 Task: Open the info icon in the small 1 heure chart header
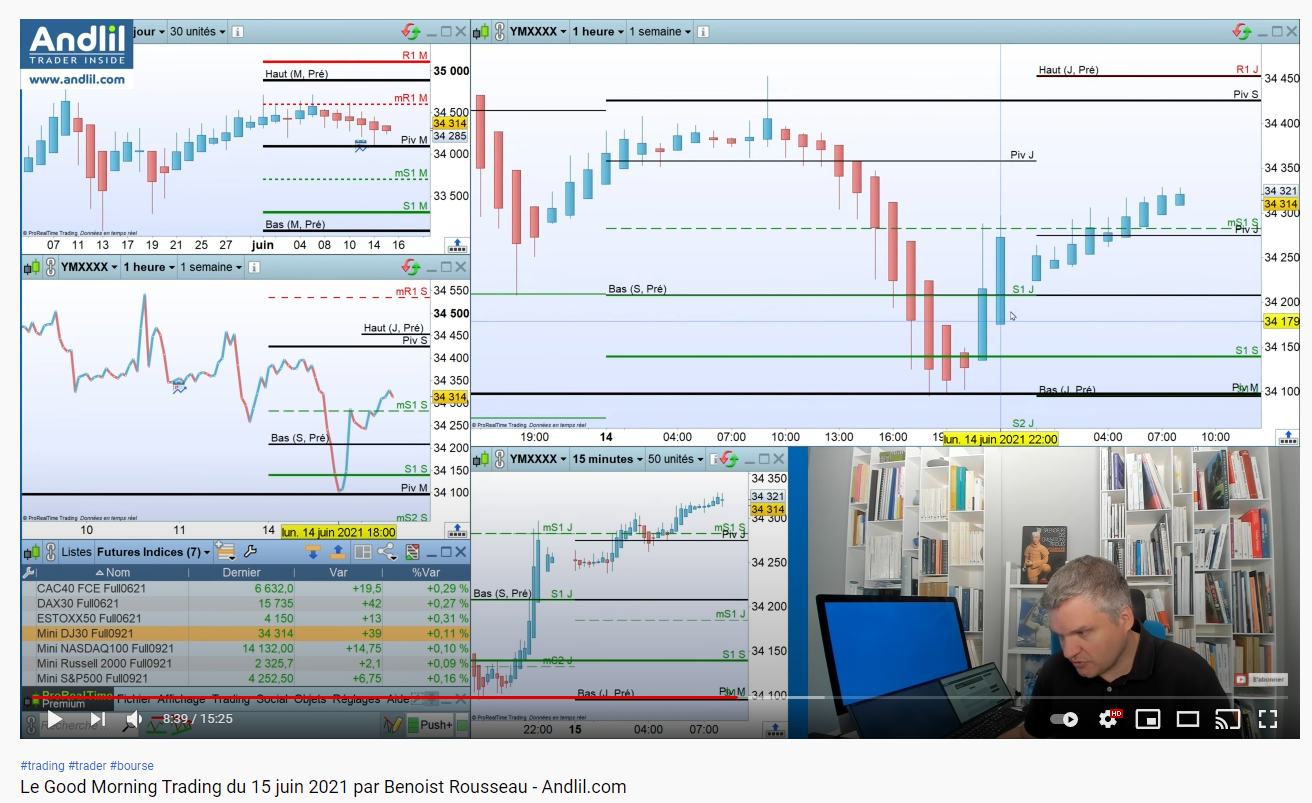252,267
